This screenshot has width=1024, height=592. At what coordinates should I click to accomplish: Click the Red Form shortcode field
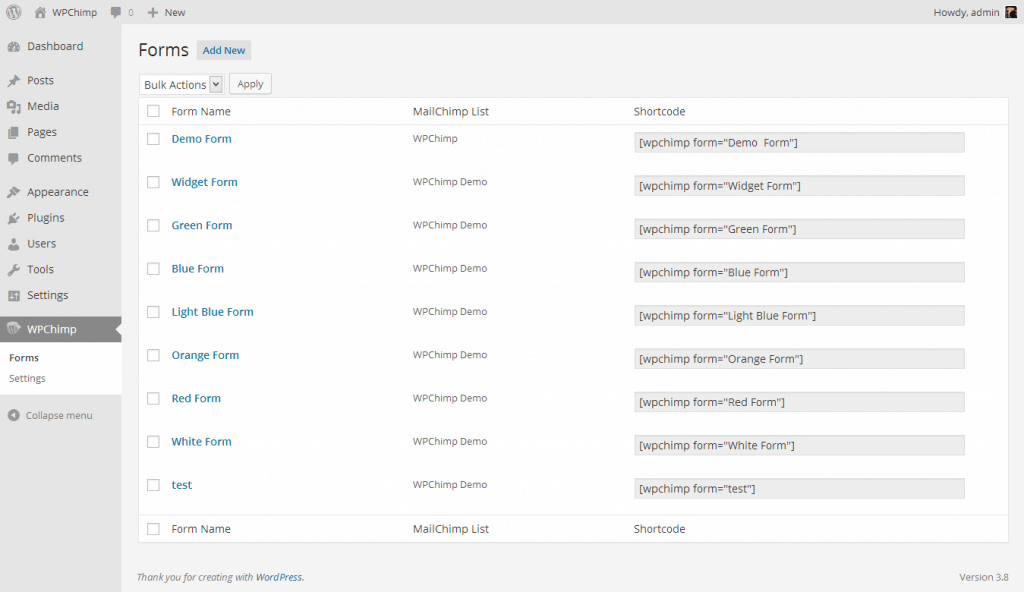point(799,402)
